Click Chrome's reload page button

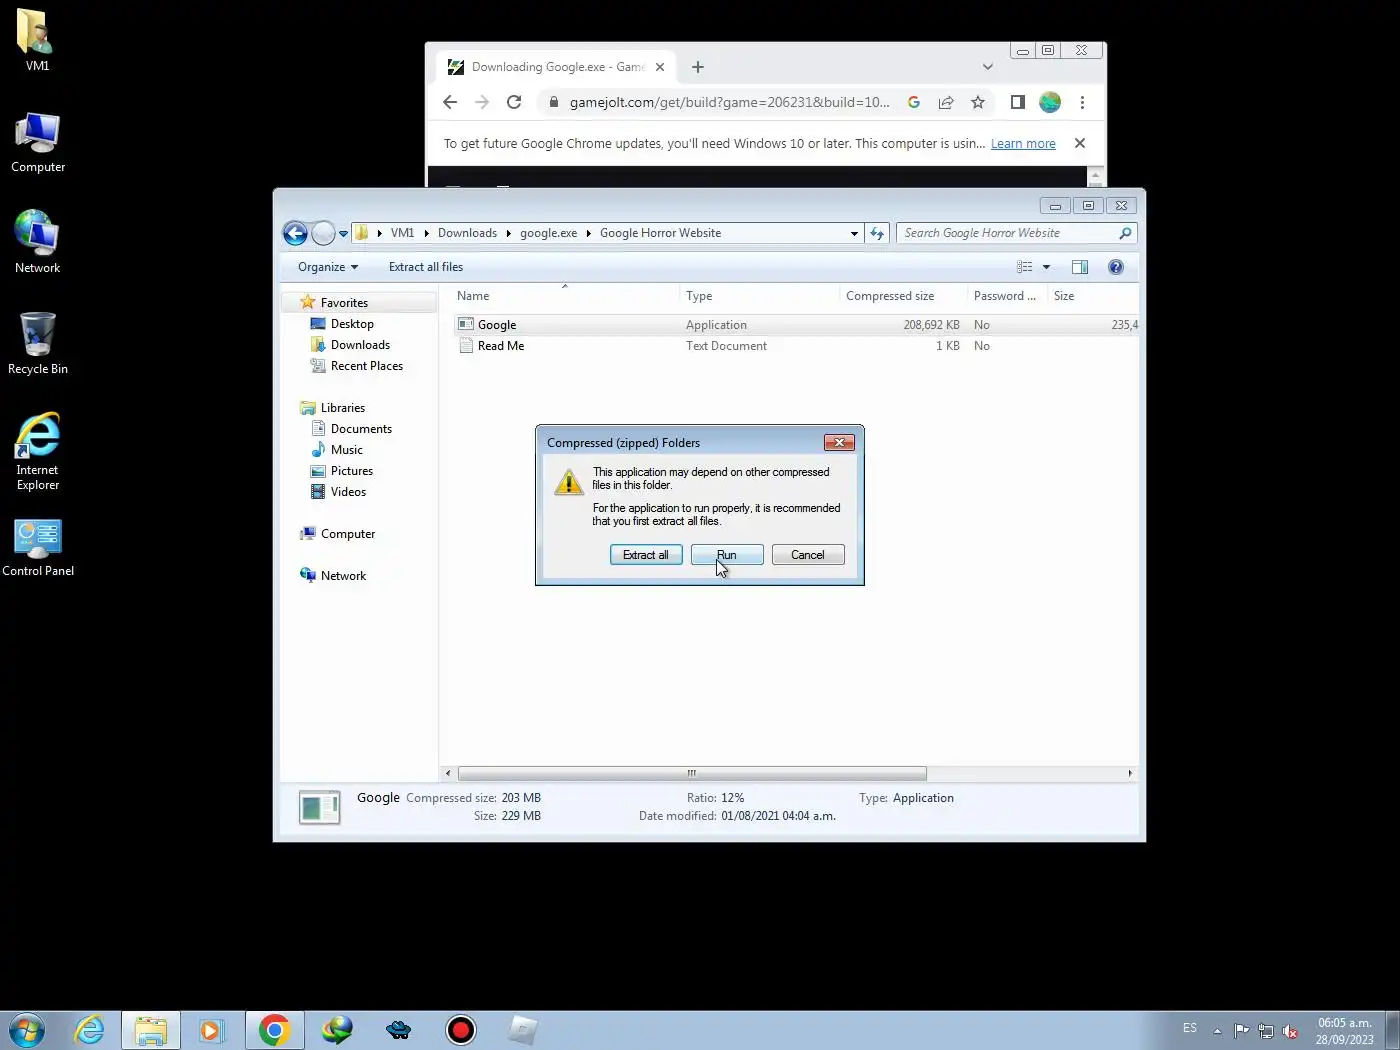coord(514,102)
